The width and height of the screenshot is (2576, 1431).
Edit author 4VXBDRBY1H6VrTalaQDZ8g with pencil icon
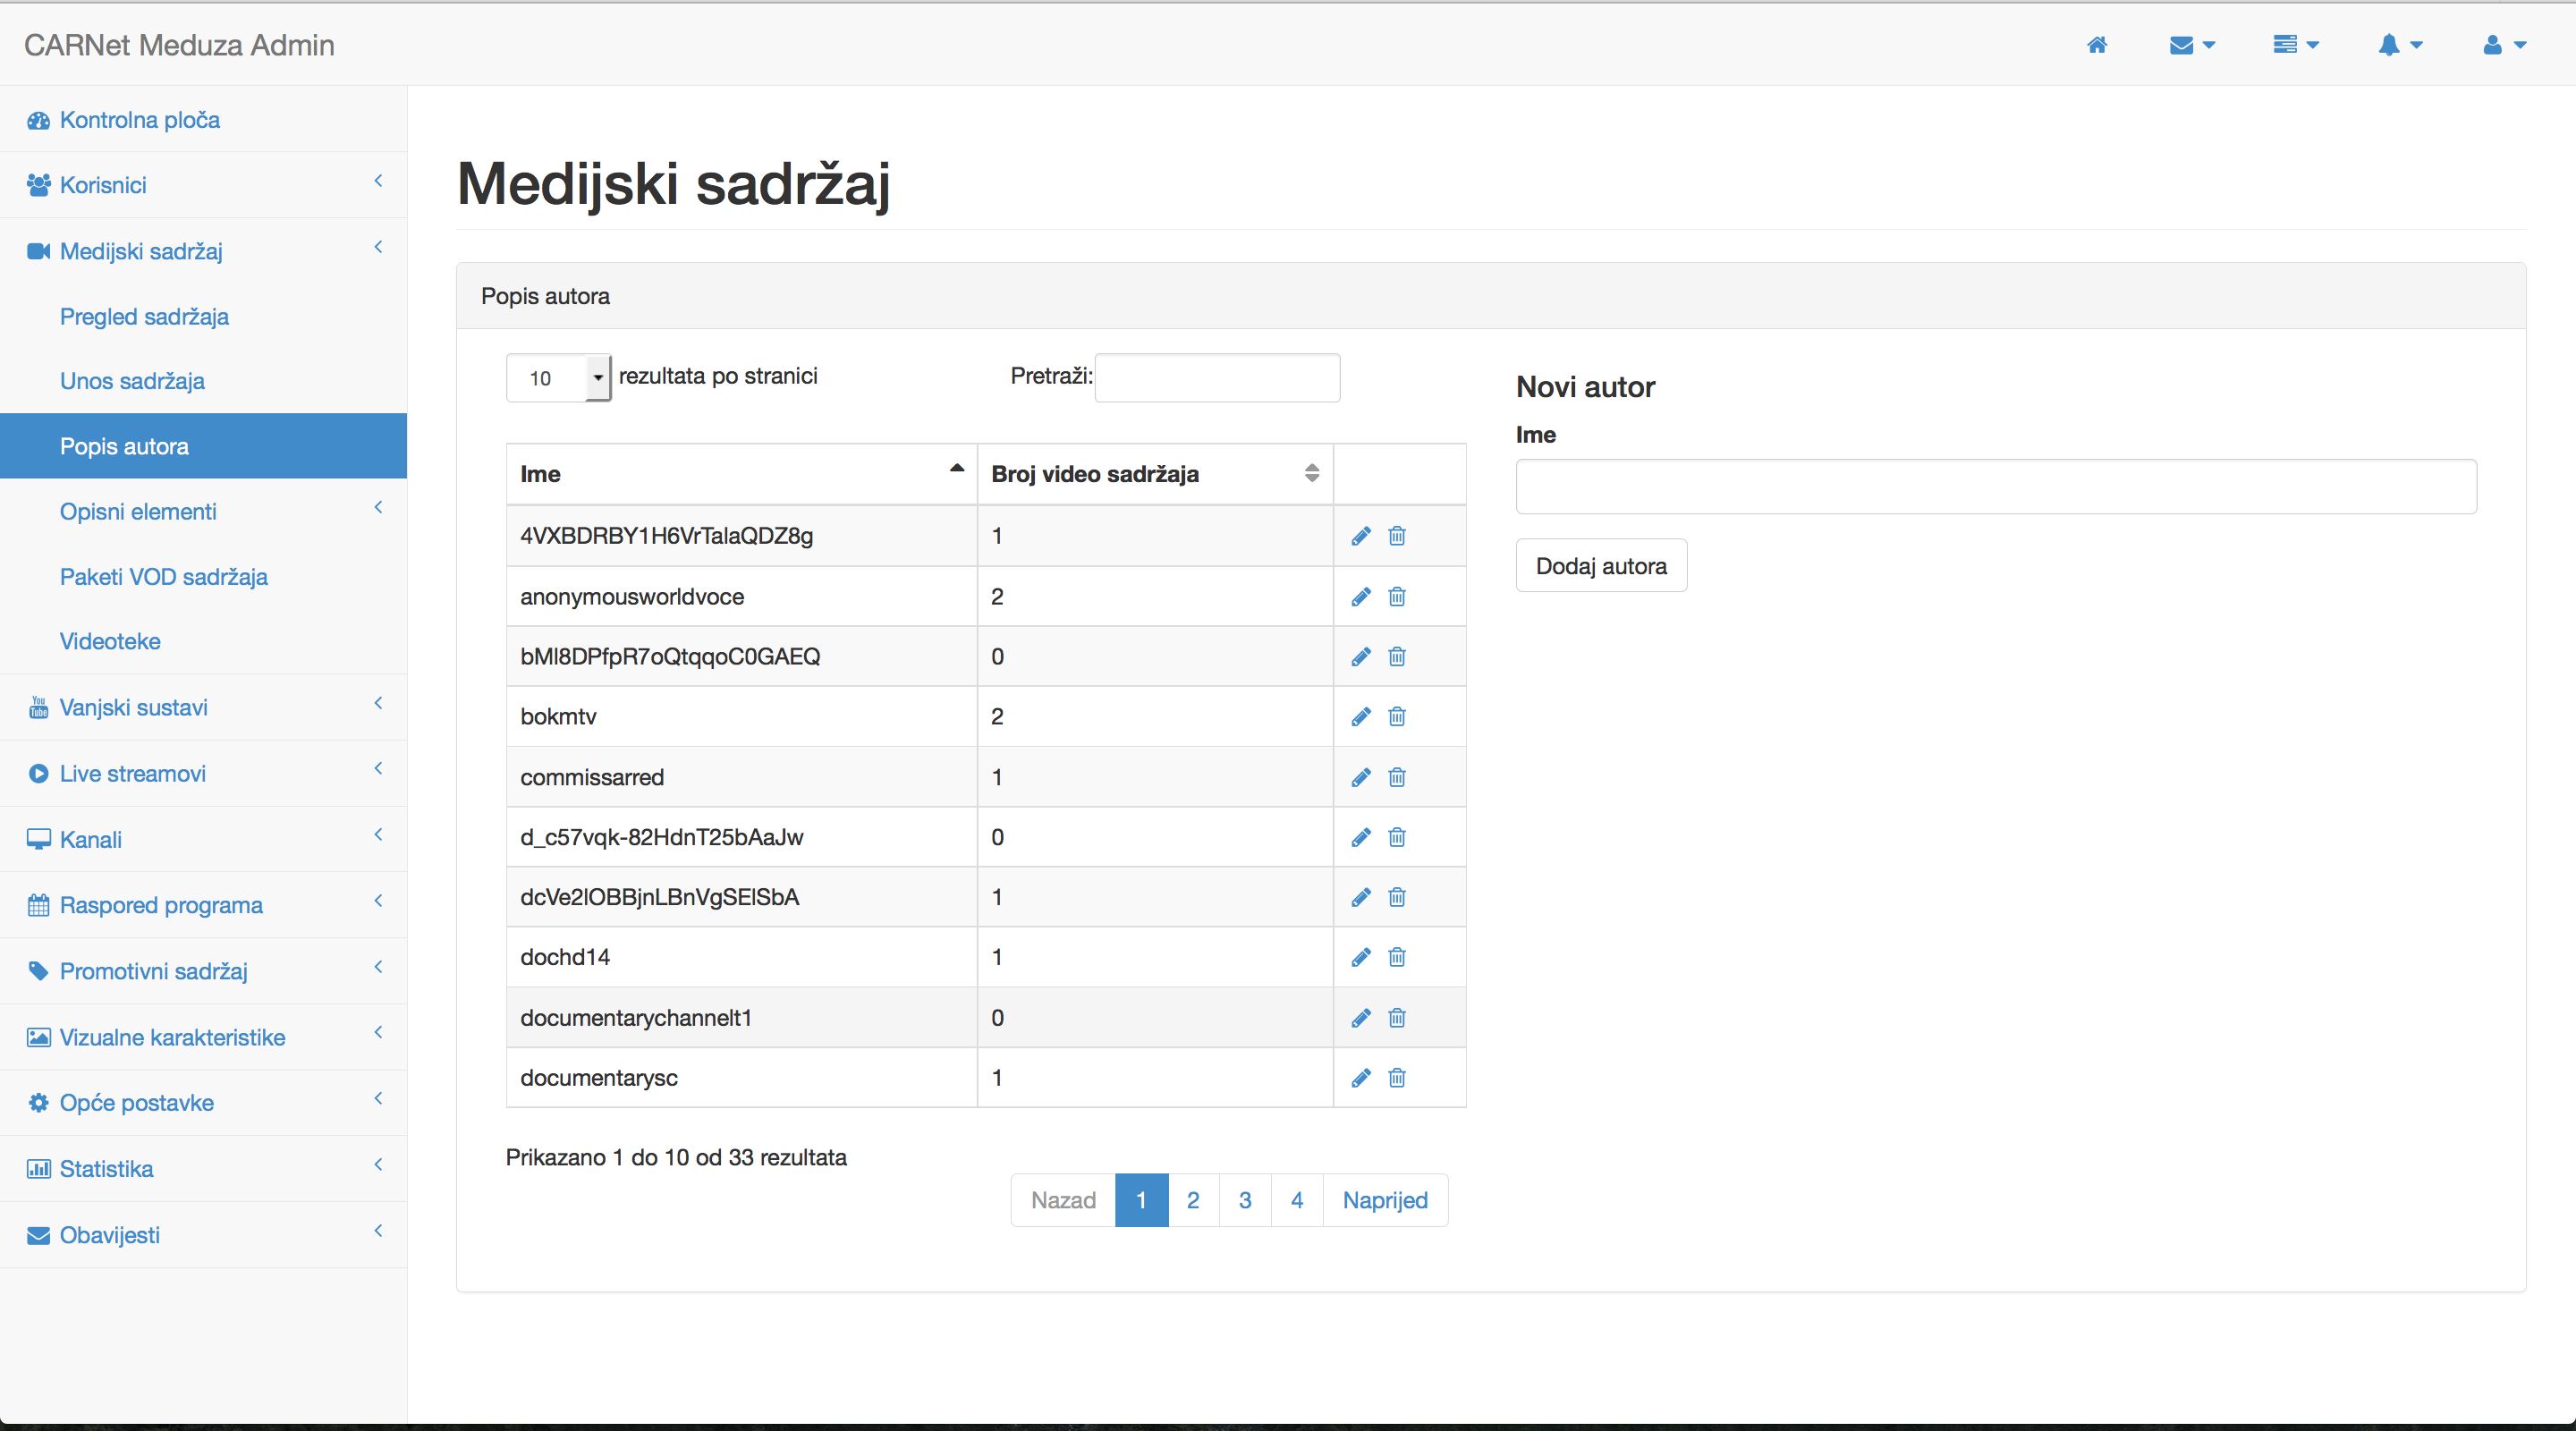1361,536
